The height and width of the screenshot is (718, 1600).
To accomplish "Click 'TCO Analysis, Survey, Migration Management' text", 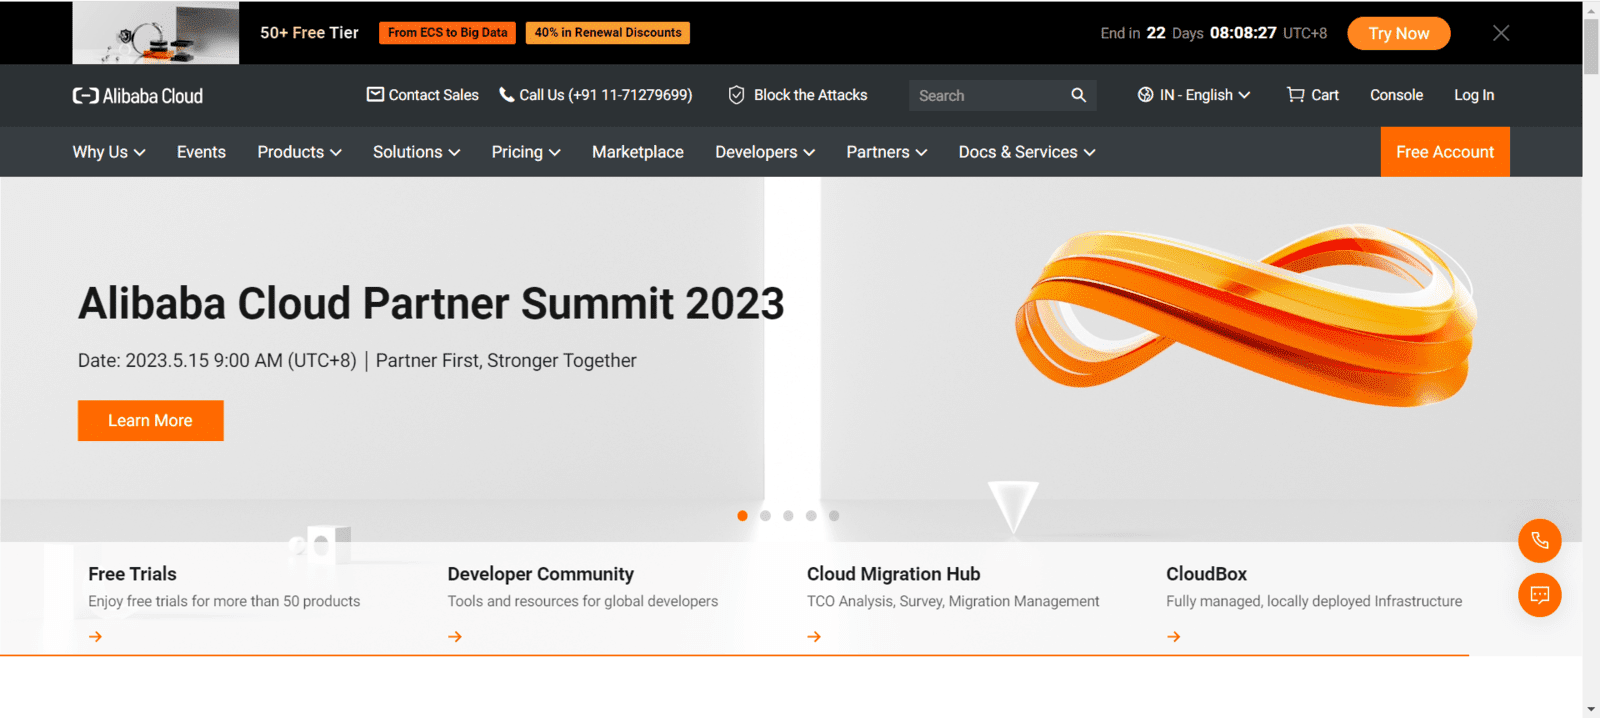I will [x=953, y=601].
